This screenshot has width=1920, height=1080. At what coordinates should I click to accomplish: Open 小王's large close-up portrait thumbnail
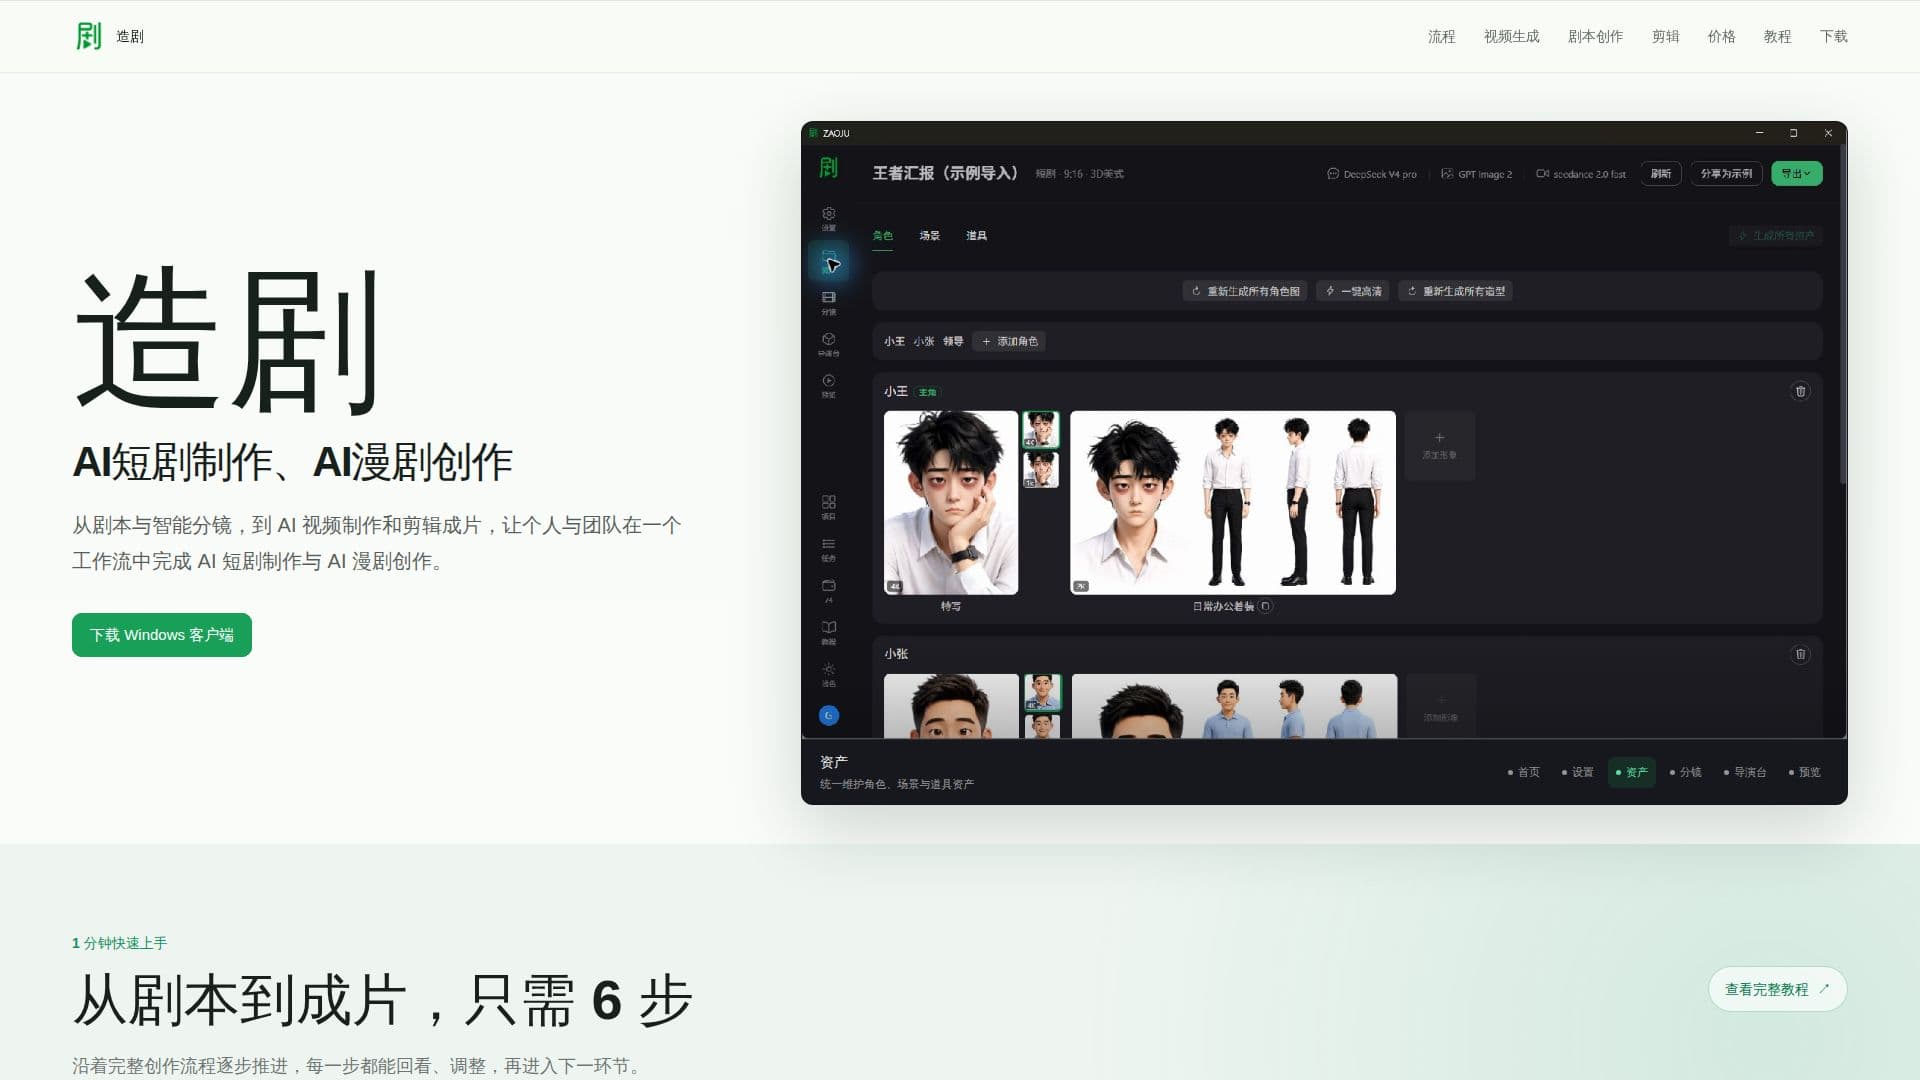point(951,503)
